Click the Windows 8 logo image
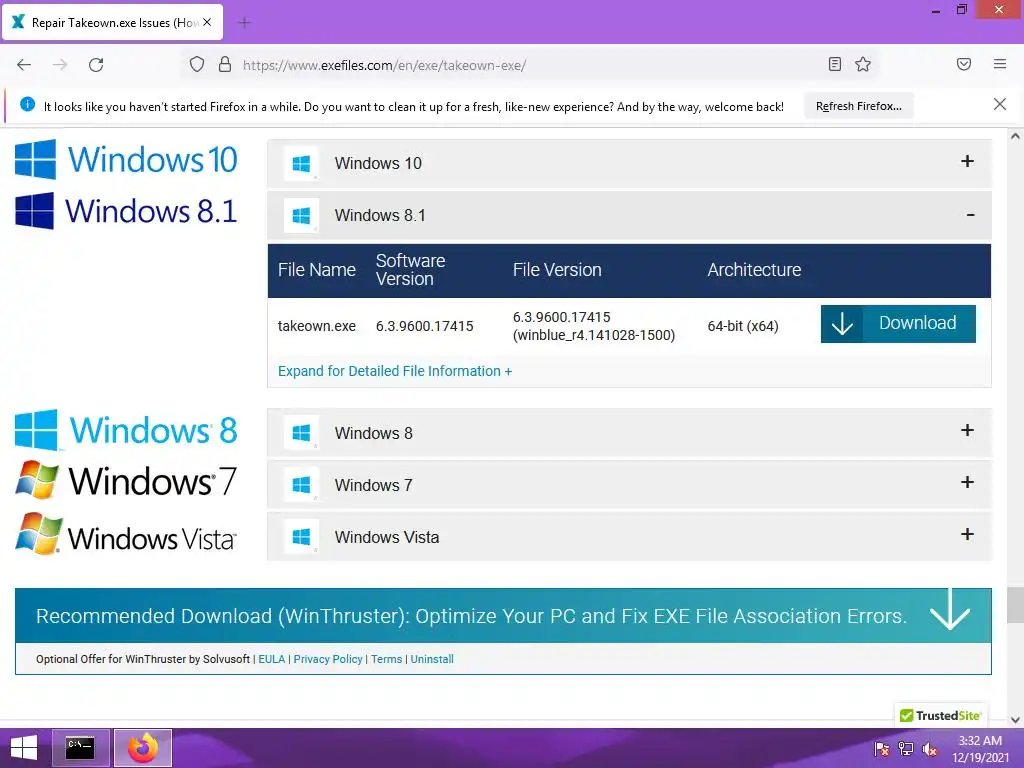Screen dimensions: 1024x768 (126, 430)
